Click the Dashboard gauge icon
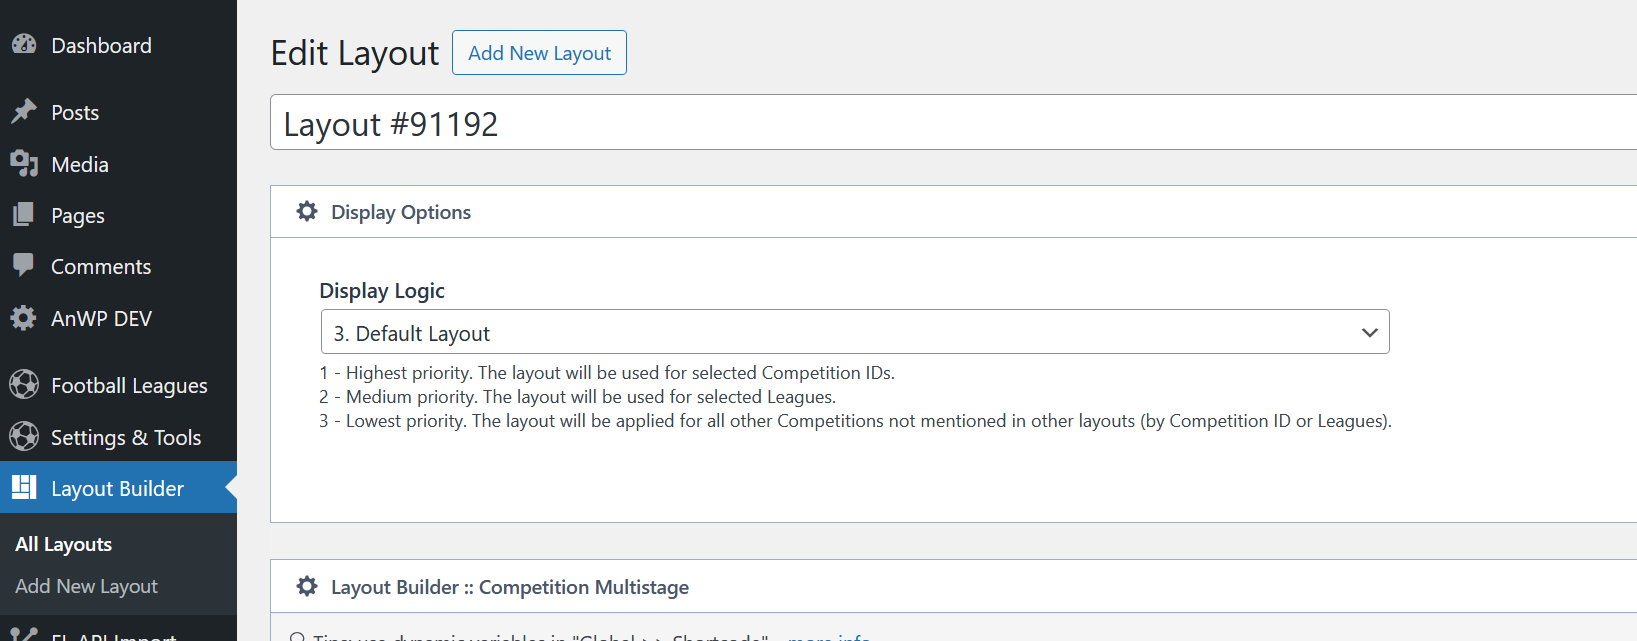The height and width of the screenshot is (641, 1637). (24, 45)
